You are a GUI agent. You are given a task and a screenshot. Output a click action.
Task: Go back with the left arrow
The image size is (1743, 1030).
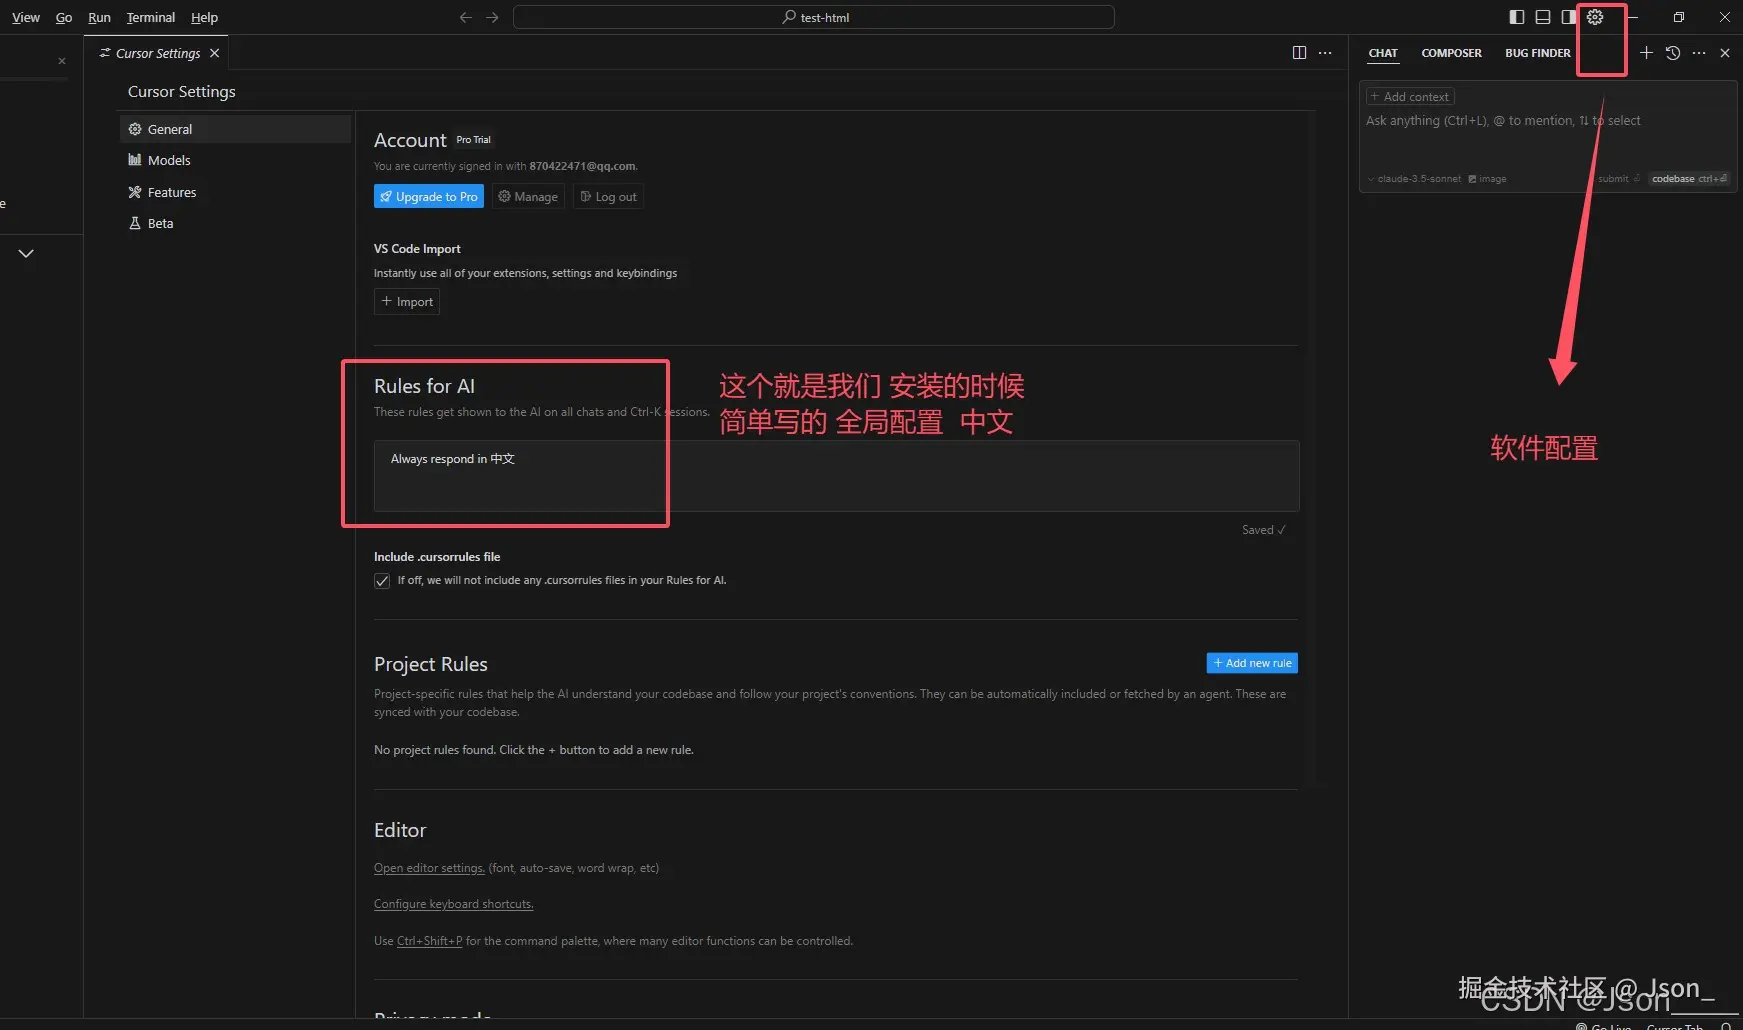pos(465,17)
